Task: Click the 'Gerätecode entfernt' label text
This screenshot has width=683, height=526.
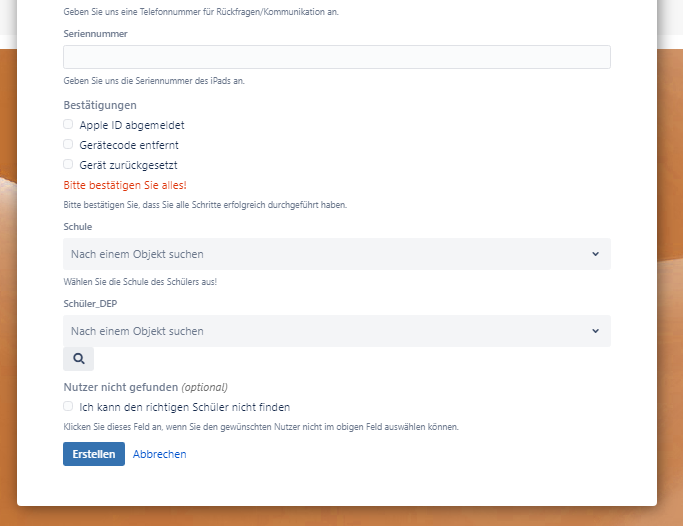Action: coord(129,145)
